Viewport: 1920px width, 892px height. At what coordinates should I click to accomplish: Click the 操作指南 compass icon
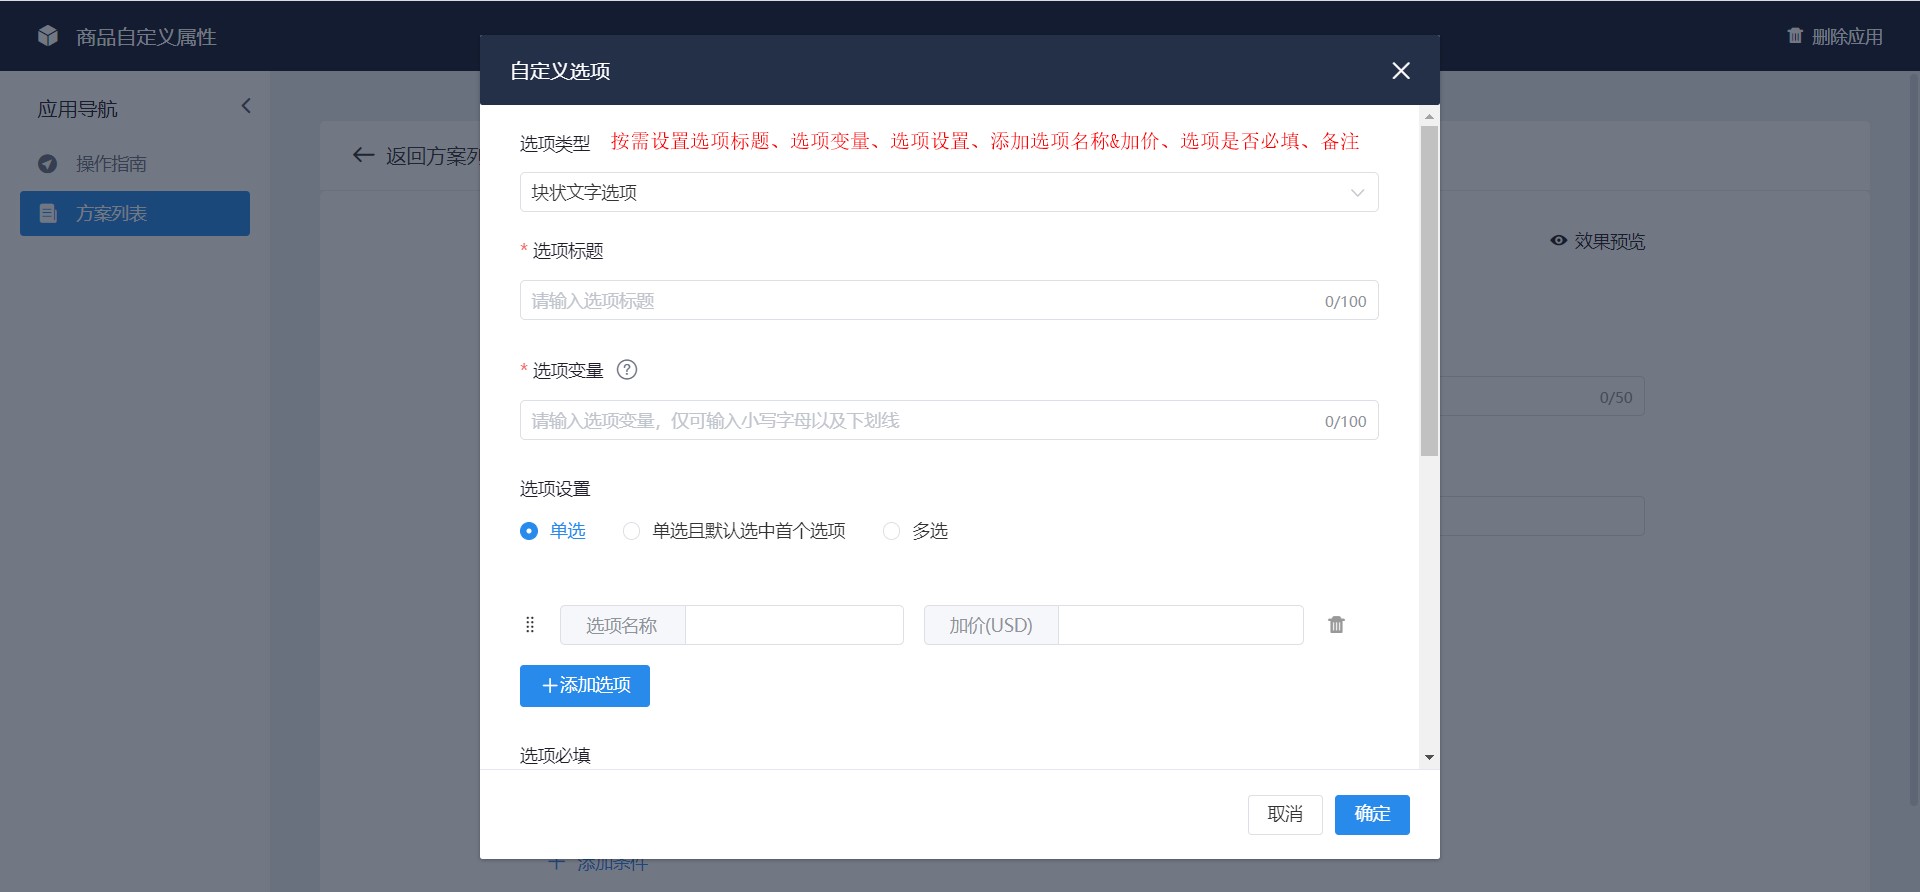[x=48, y=163]
